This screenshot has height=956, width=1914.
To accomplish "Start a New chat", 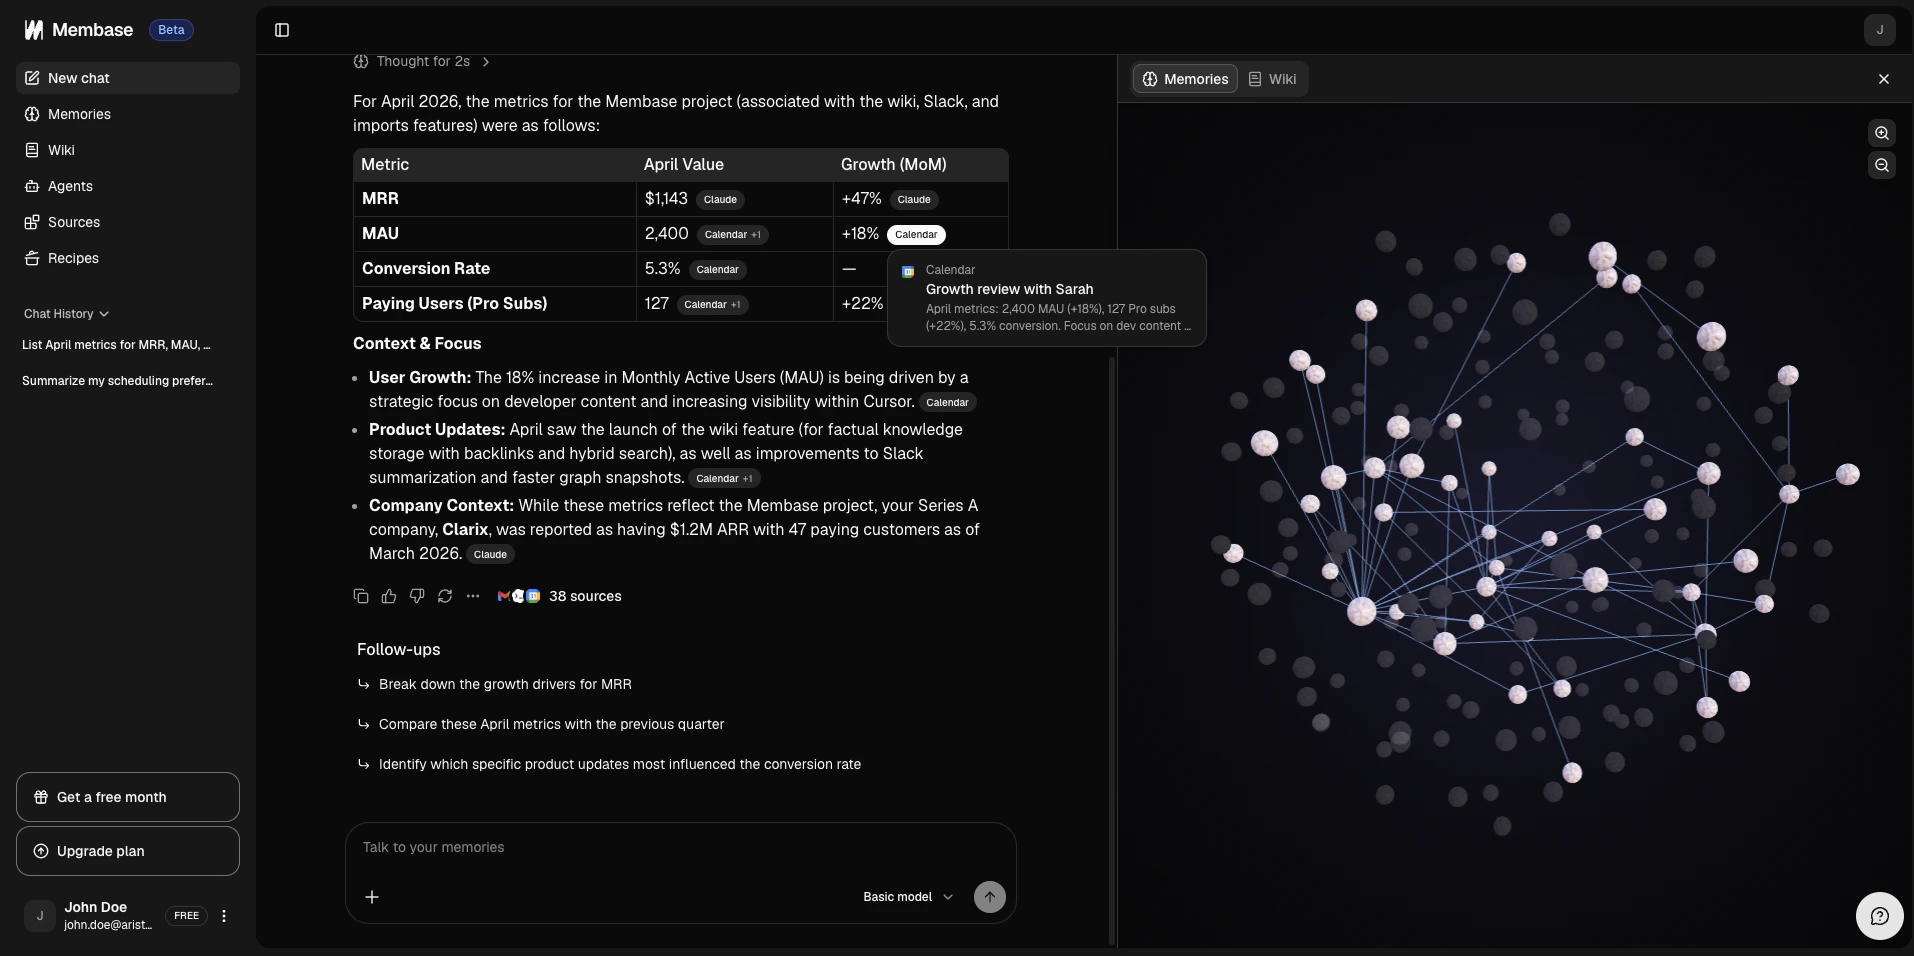I will [128, 78].
